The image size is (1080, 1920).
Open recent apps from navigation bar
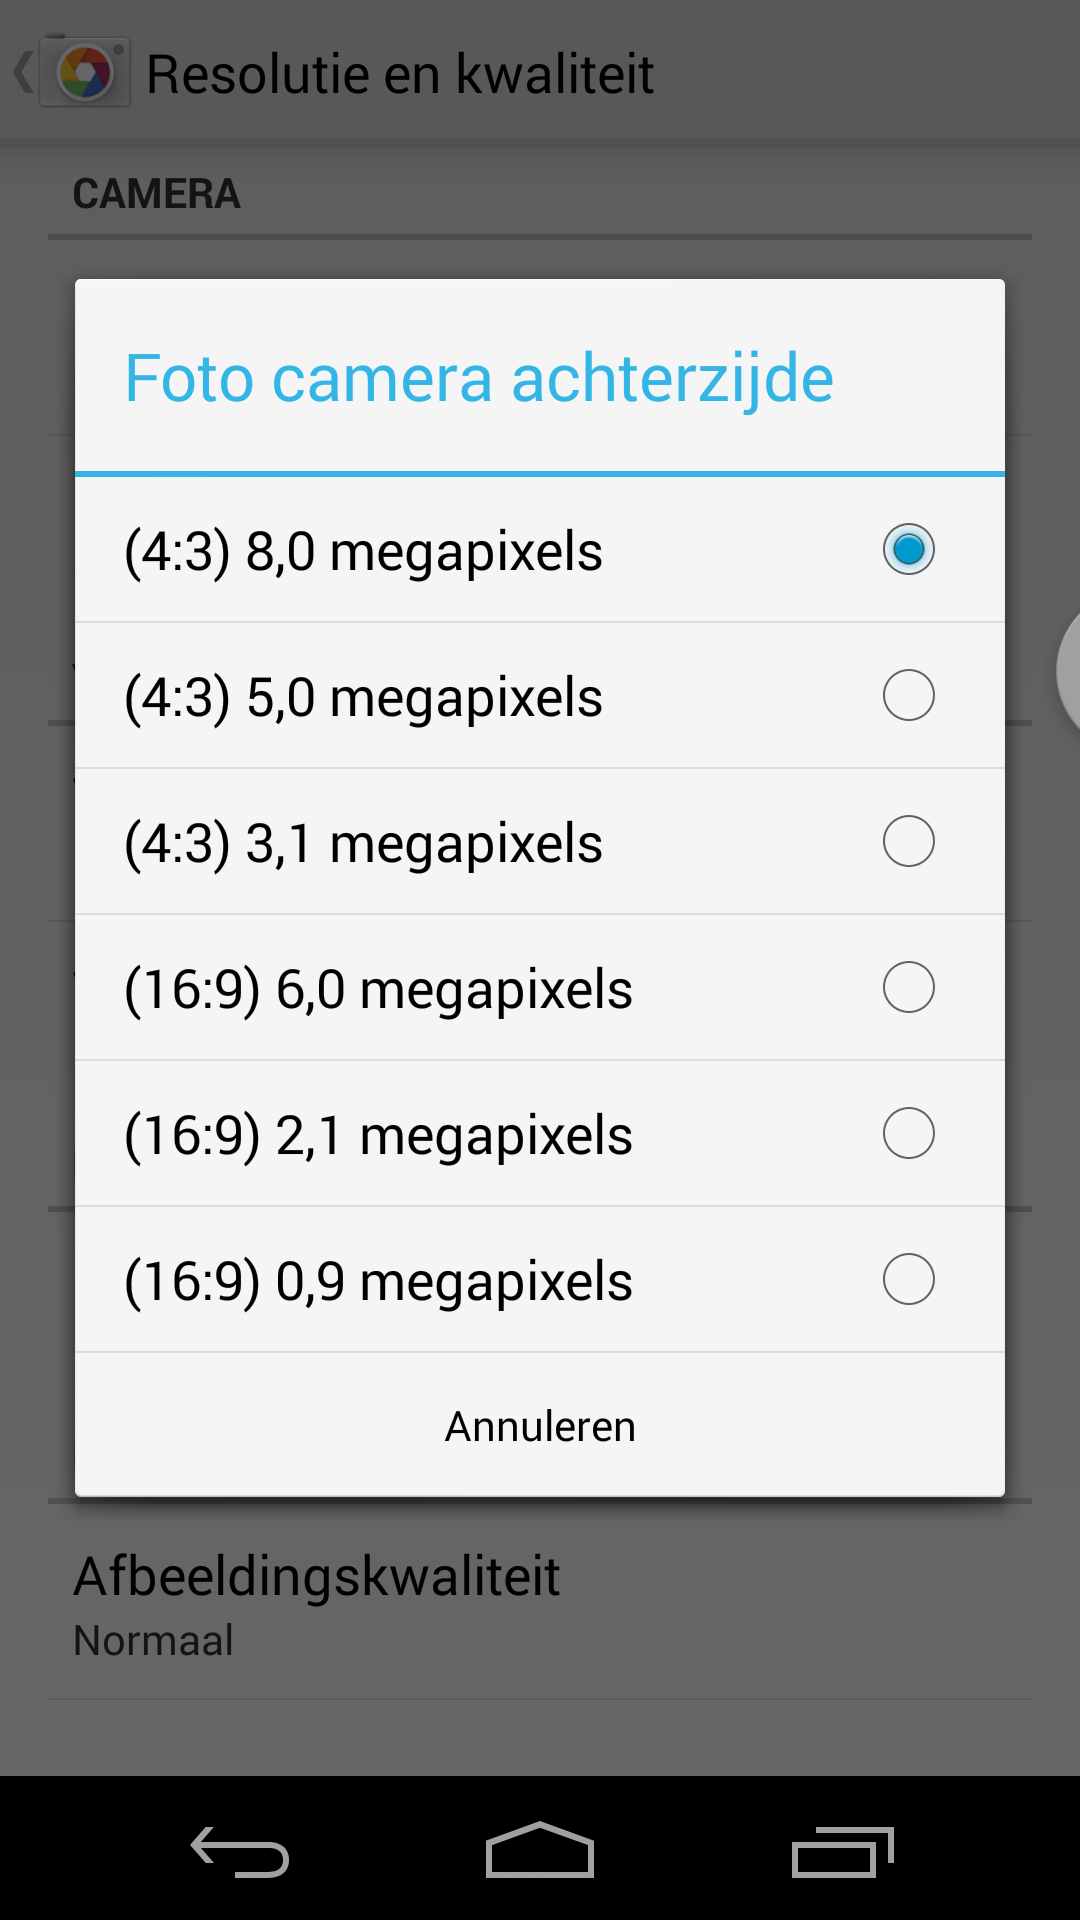click(x=842, y=1852)
